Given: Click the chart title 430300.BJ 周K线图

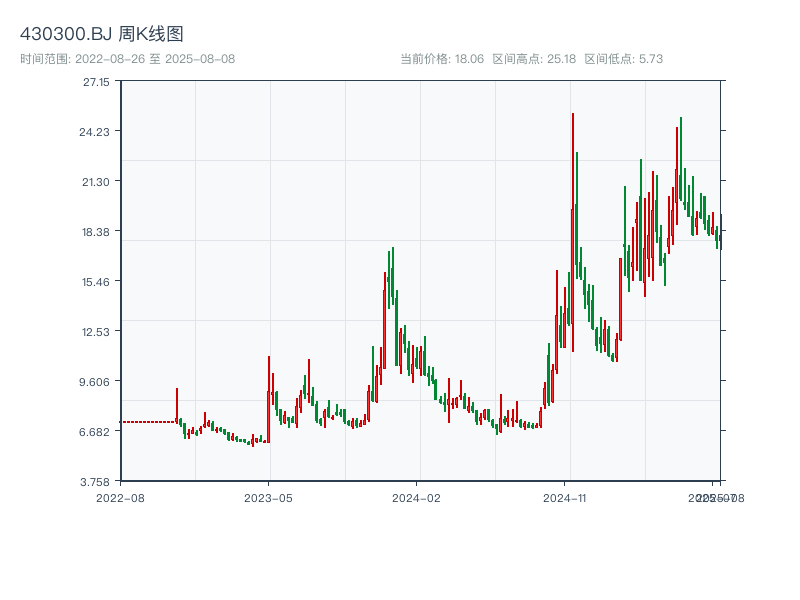Looking at the screenshot, I should pos(102,34).
